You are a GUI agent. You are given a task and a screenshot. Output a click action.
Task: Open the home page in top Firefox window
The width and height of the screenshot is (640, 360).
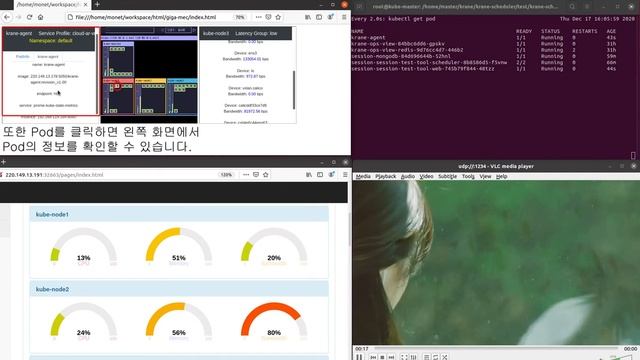tap(40, 17)
